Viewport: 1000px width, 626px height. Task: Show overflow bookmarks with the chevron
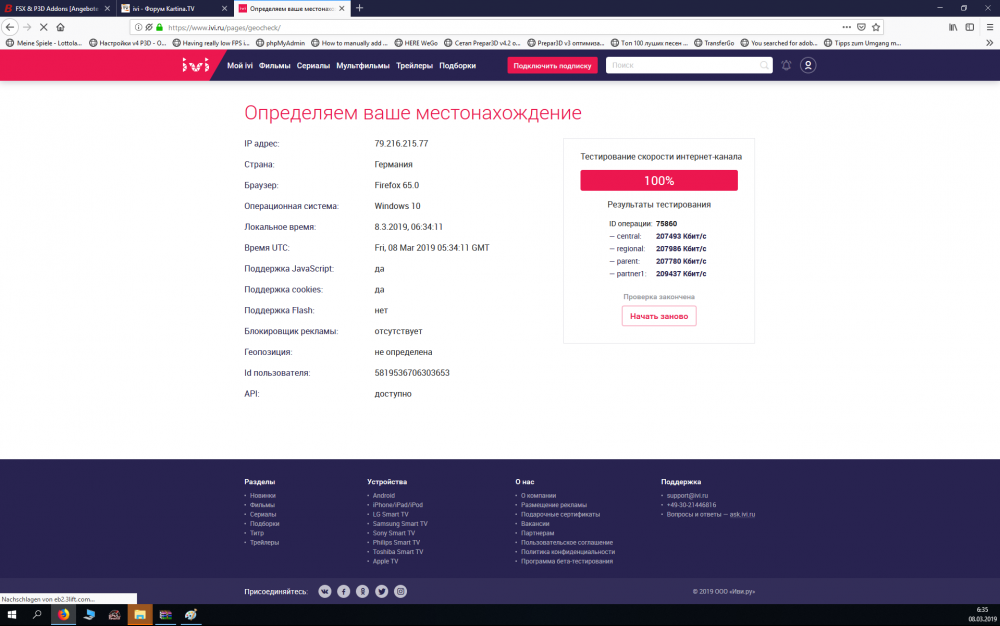point(989,43)
